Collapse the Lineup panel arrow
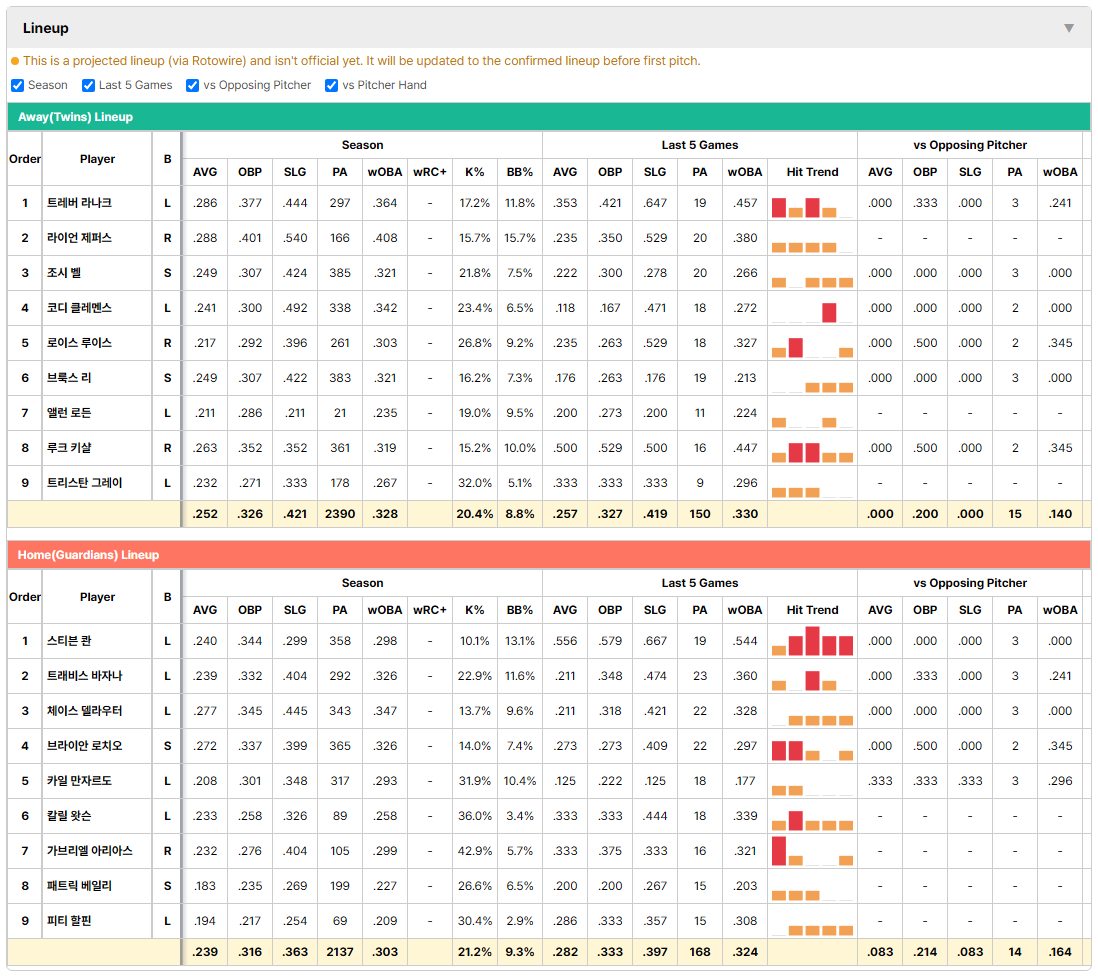 pyautogui.click(x=1069, y=28)
